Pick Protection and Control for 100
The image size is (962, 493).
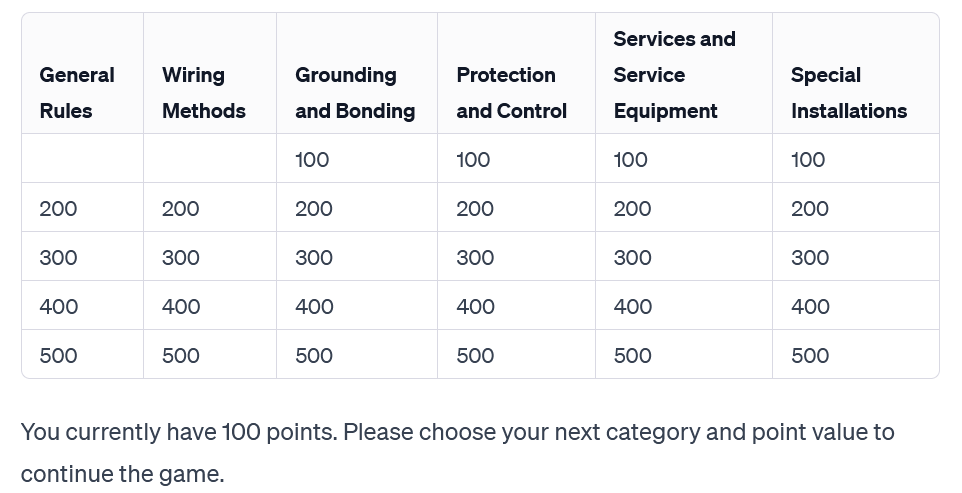[x=473, y=160]
